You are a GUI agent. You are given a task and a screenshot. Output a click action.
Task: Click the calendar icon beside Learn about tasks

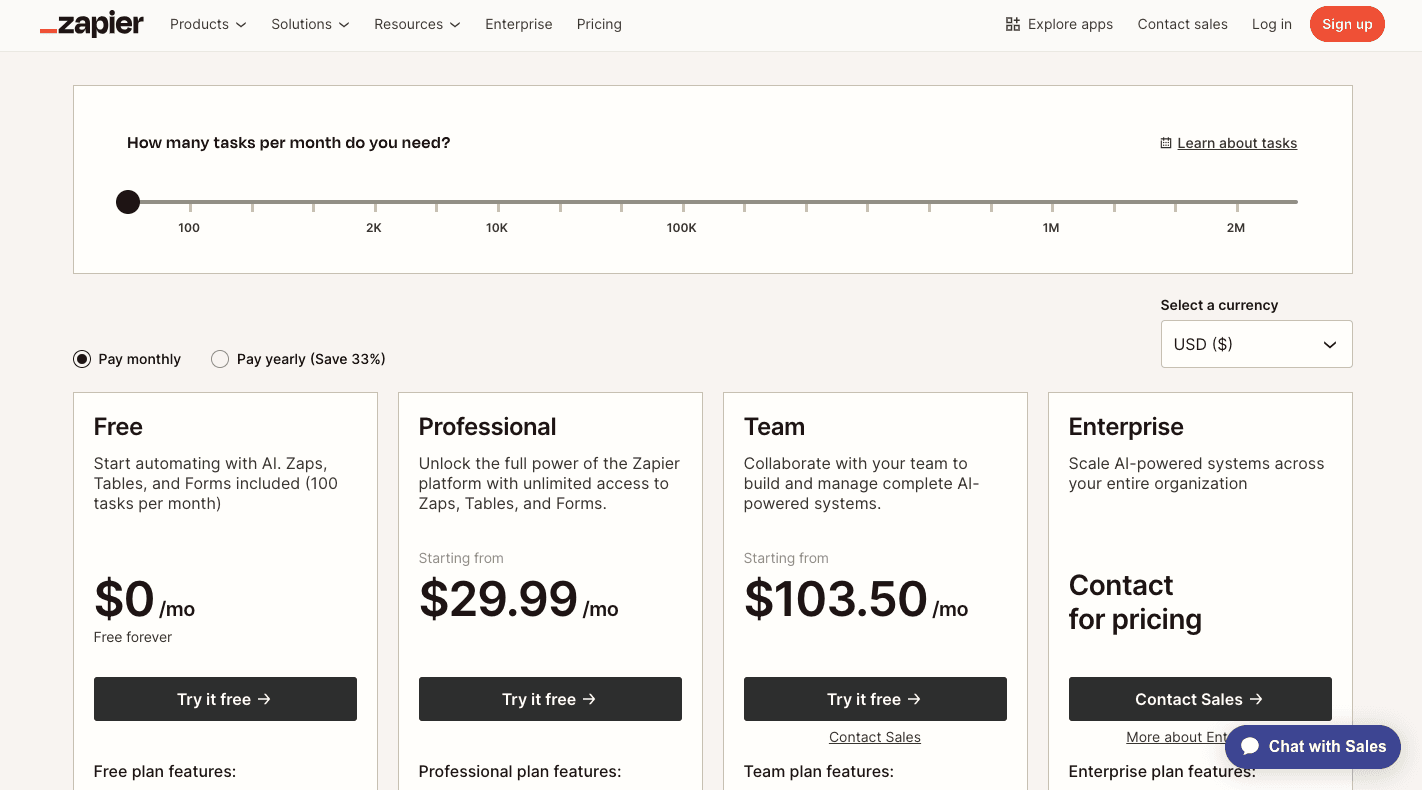coord(1165,143)
